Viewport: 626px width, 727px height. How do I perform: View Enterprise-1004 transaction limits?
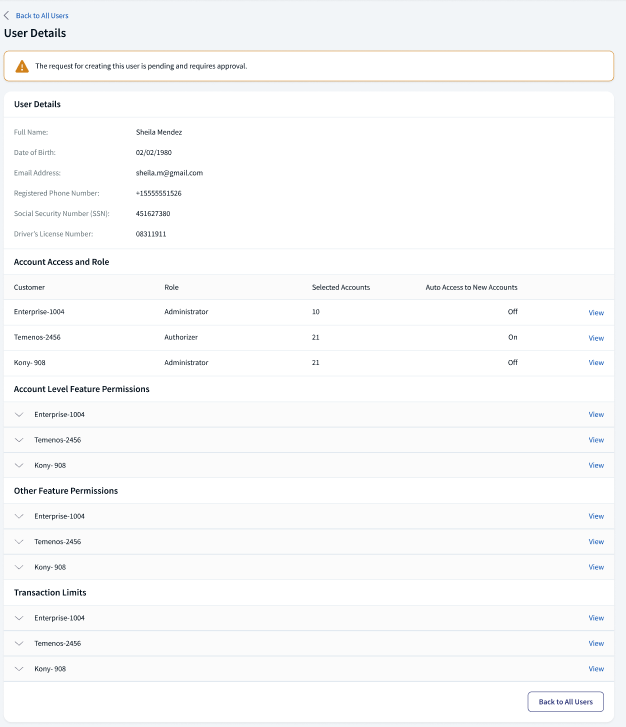(x=596, y=618)
